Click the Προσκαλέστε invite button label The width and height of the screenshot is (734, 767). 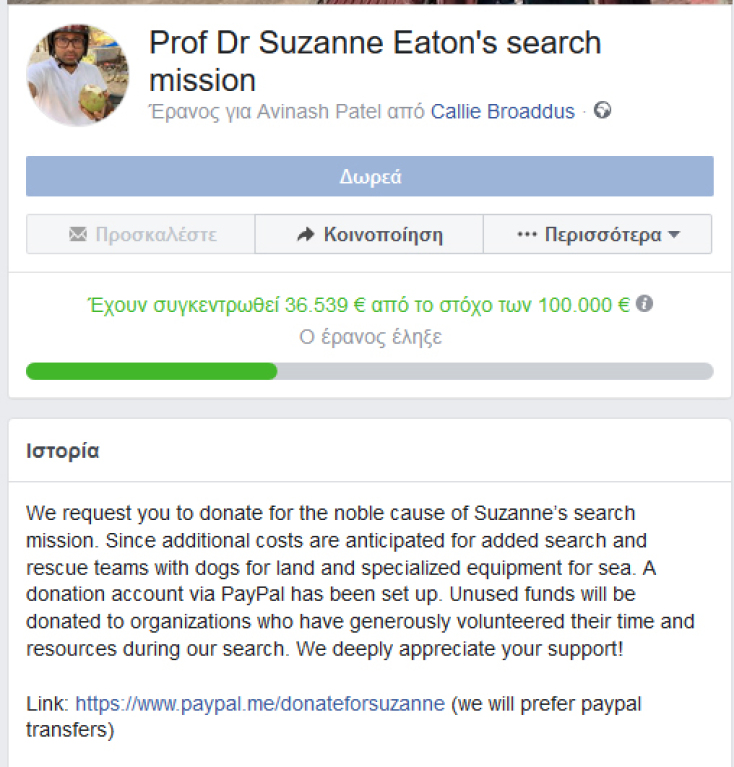pos(156,235)
